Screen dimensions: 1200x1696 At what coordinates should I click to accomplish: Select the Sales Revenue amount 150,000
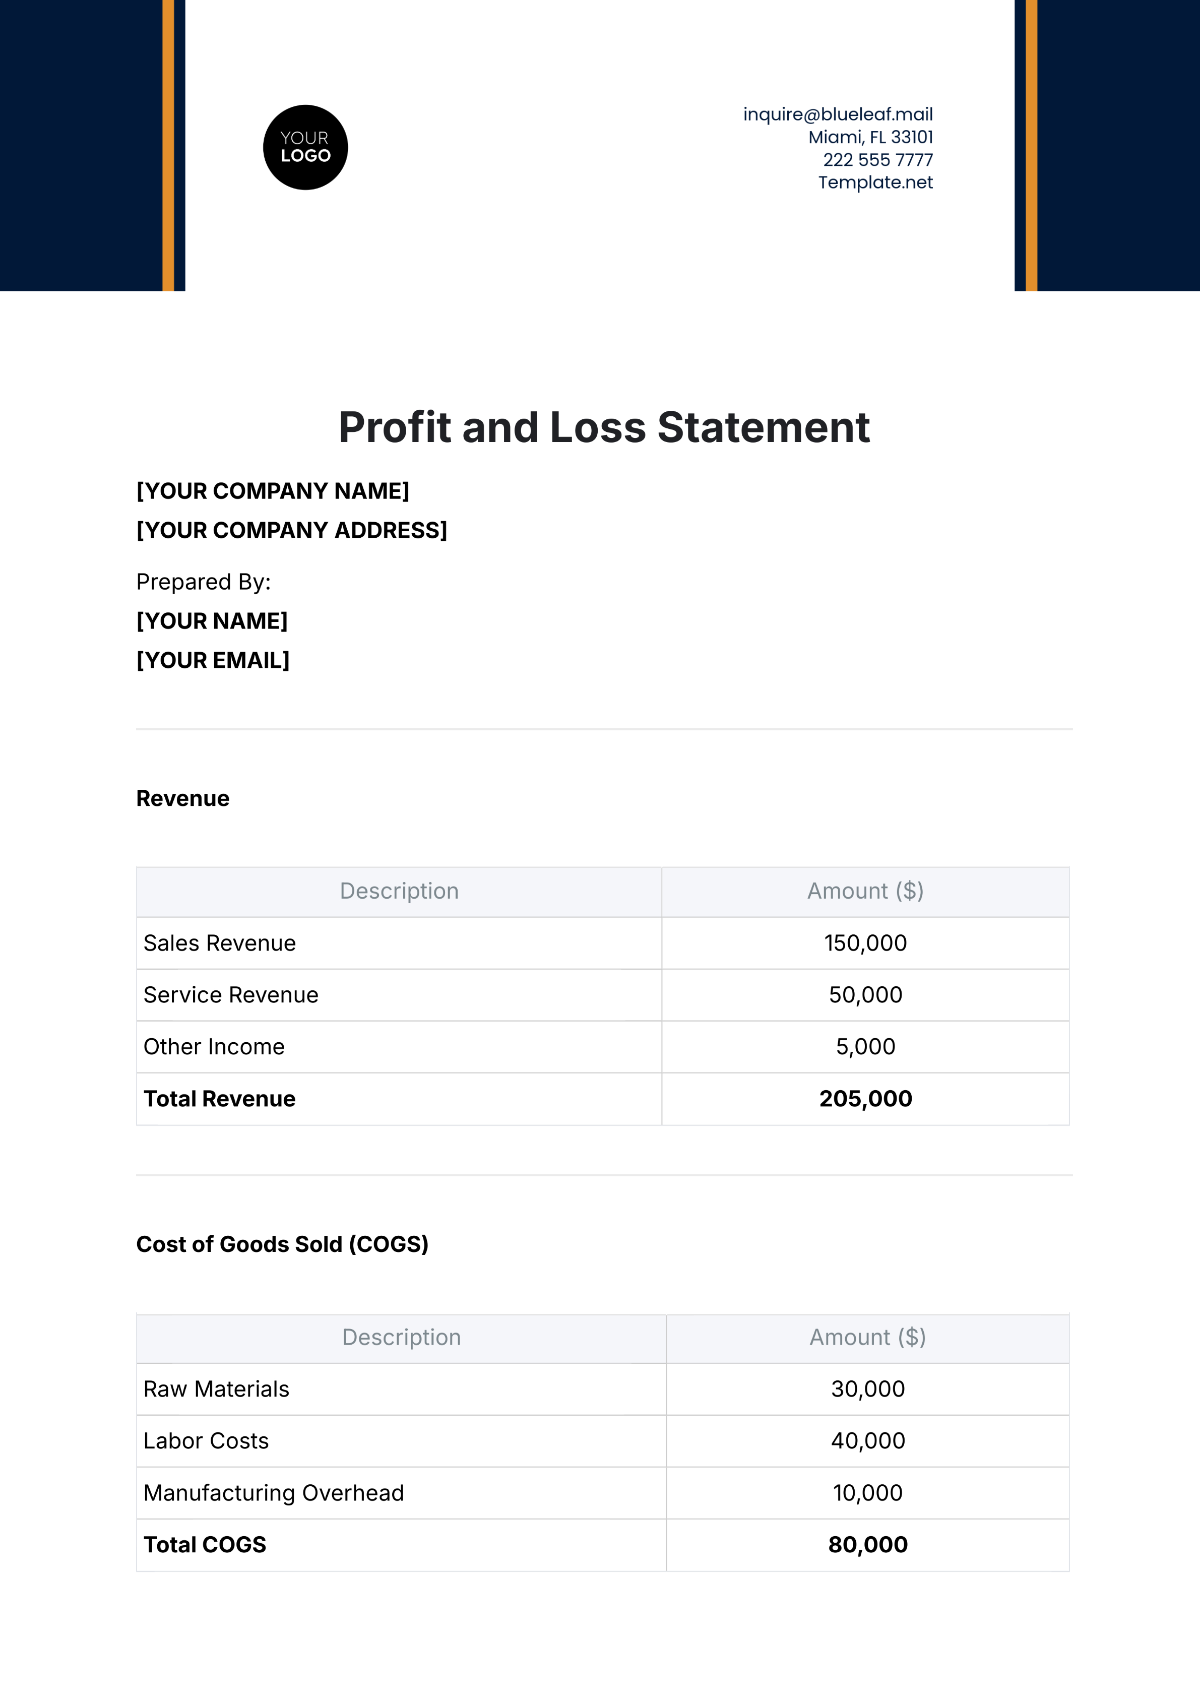tap(865, 943)
